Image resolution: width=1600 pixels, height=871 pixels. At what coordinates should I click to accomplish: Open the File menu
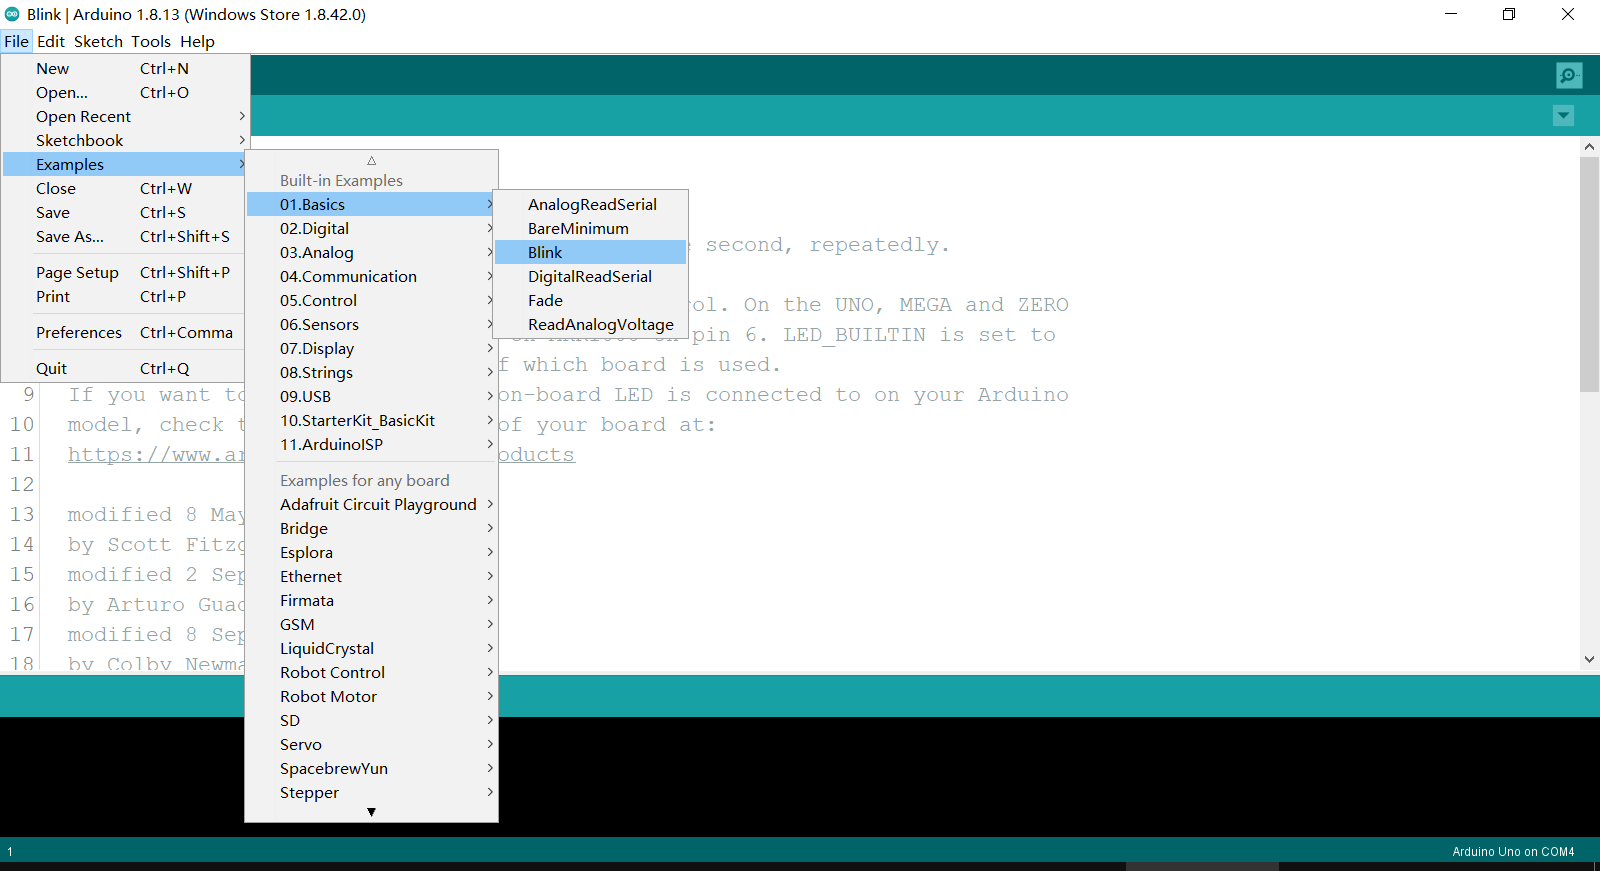point(16,41)
